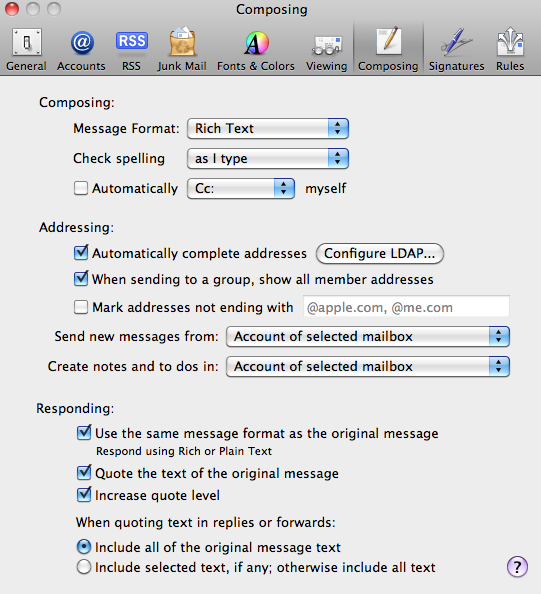Image resolution: width=541 pixels, height=594 pixels.
Task: Open the Check spelling as I type dropdown
Action: point(268,158)
